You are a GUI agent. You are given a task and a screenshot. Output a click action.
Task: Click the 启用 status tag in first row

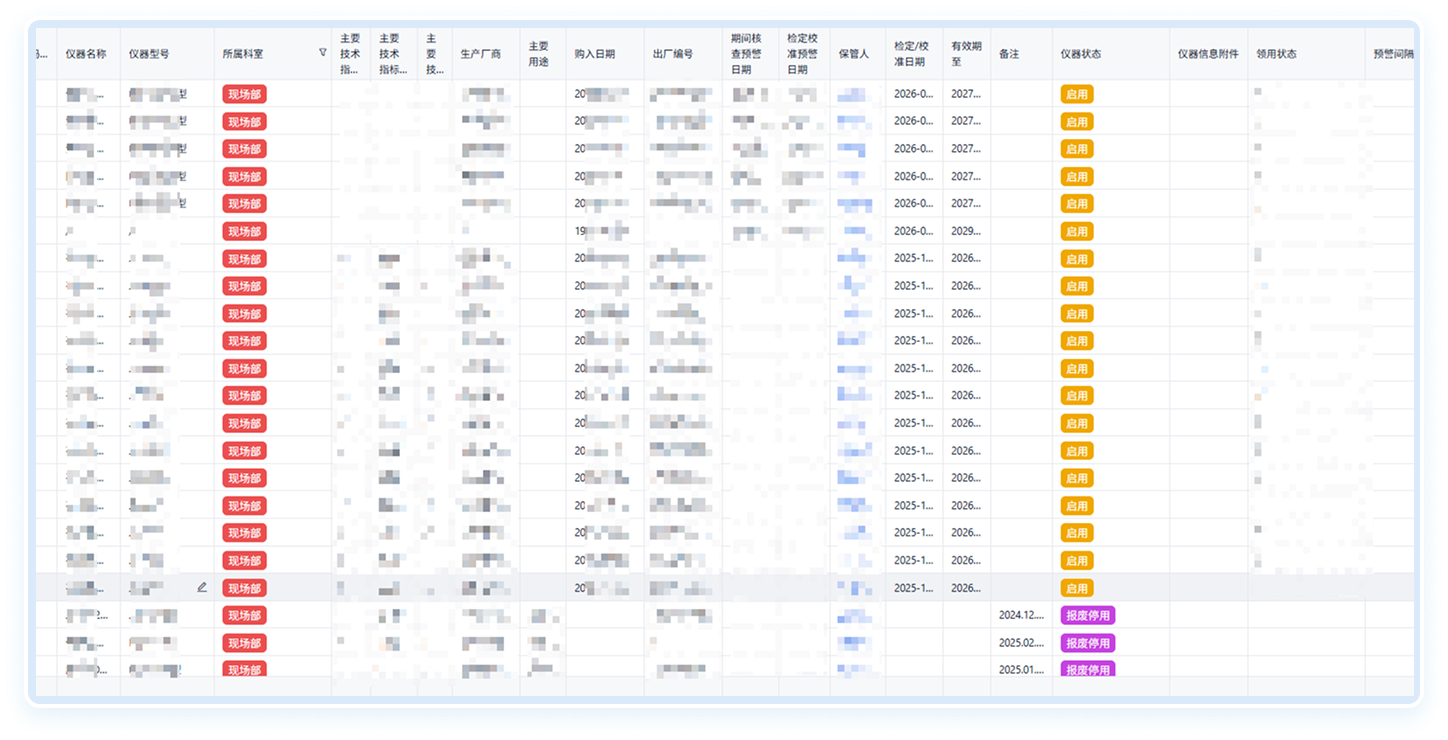1077,94
